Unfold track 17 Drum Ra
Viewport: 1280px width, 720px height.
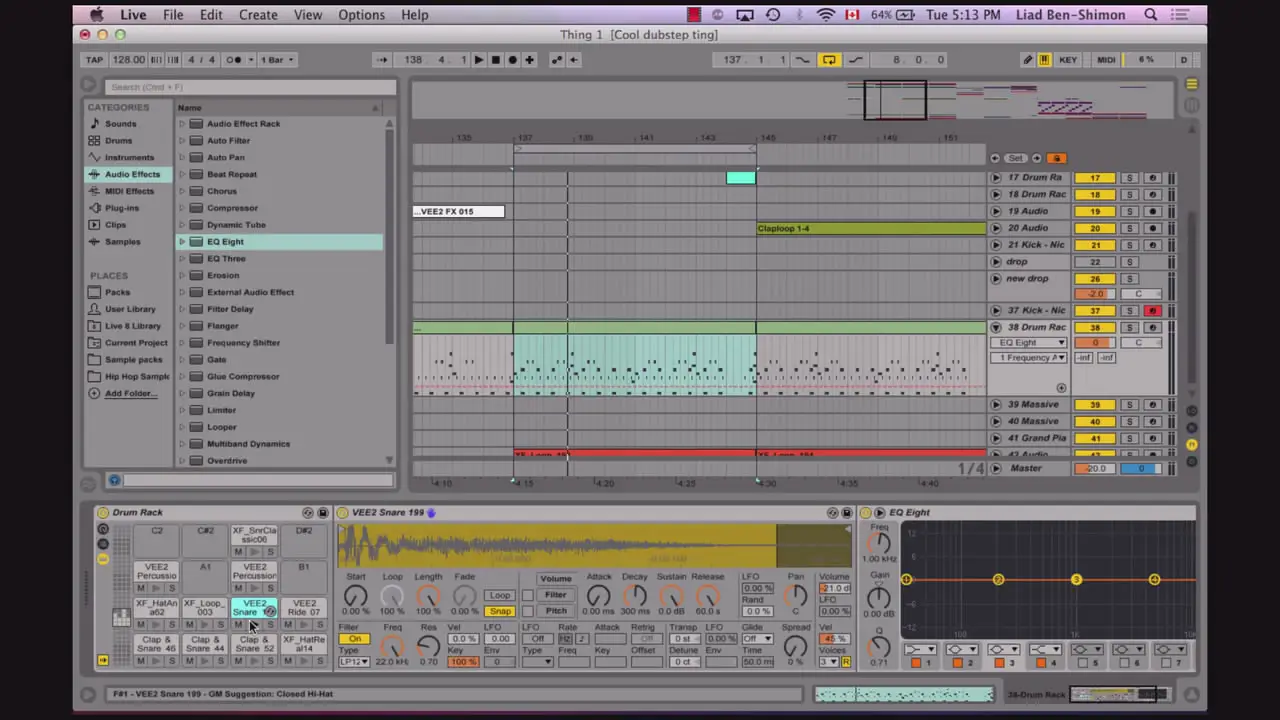click(995, 178)
